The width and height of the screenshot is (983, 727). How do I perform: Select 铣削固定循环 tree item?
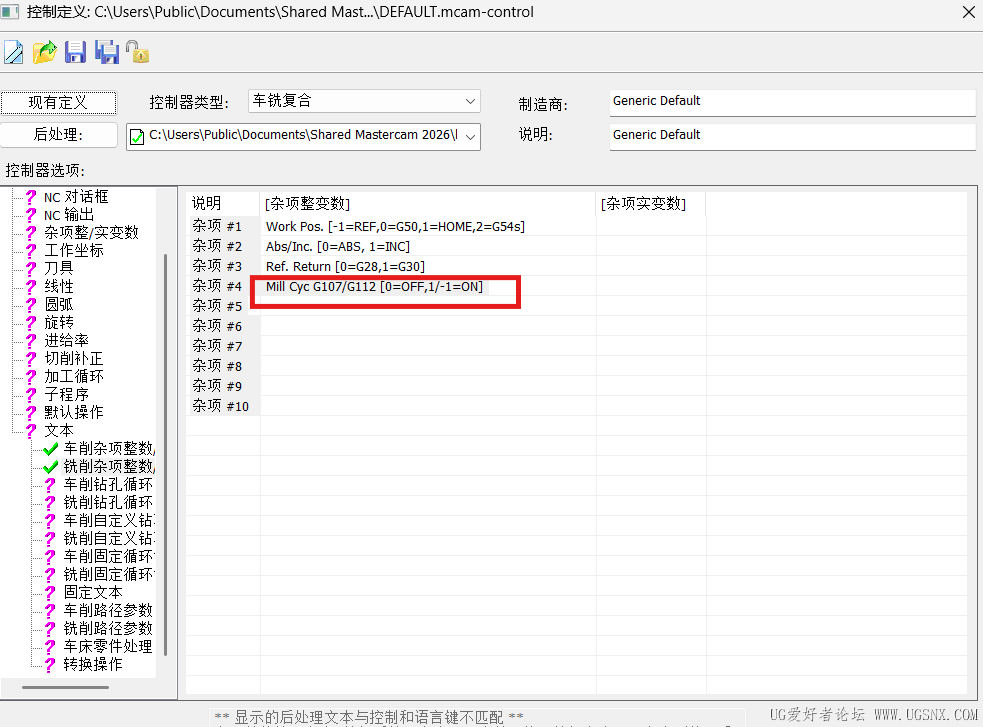tap(108, 575)
